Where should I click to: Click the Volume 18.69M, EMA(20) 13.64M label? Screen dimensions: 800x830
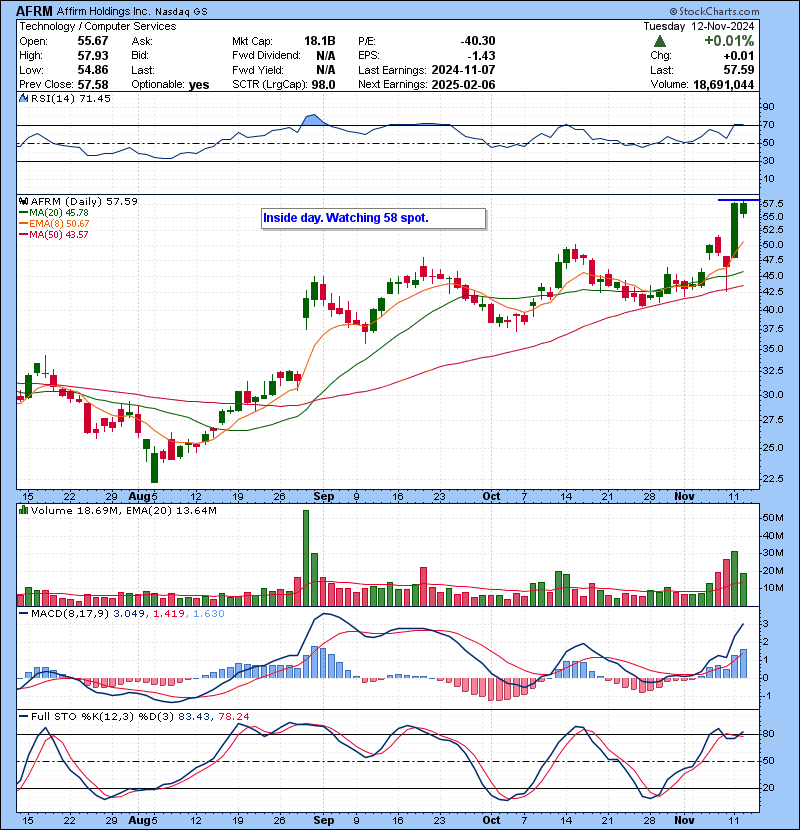pyautogui.click(x=123, y=510)
